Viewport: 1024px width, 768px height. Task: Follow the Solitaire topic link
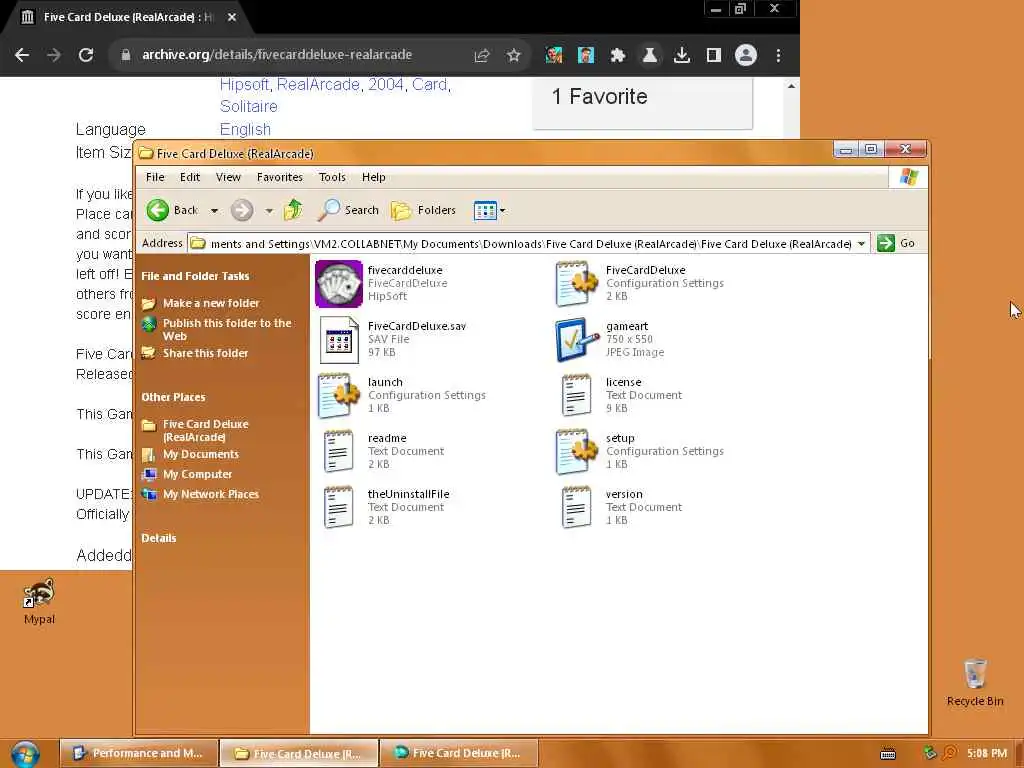[249, 106]
